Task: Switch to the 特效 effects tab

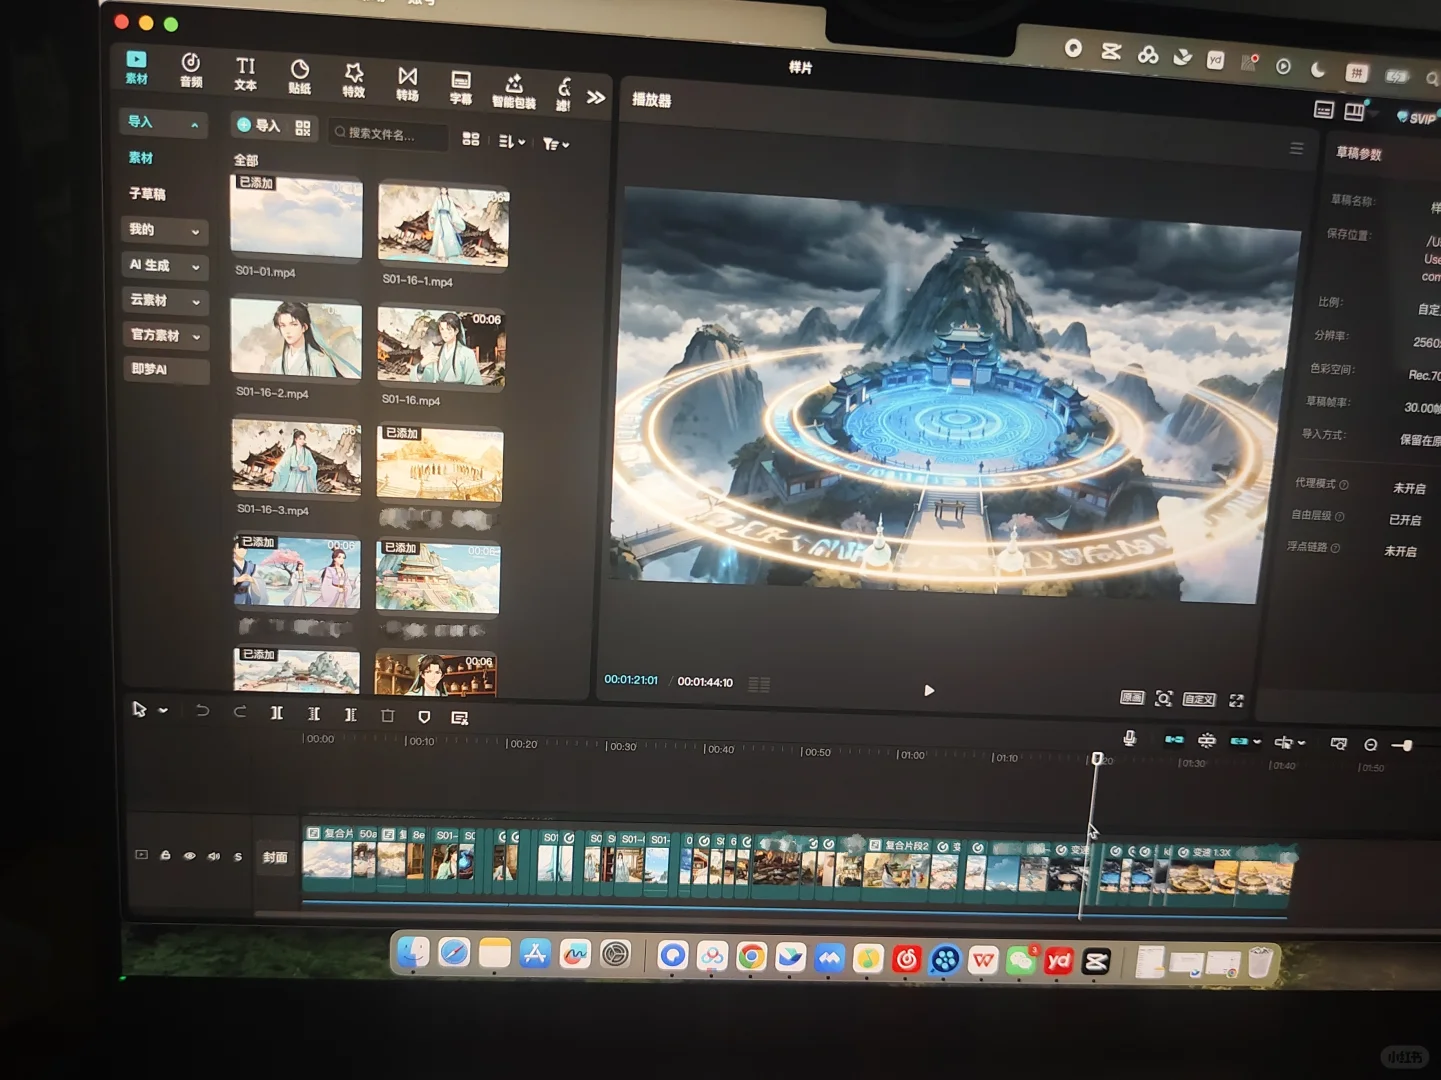Action: (x=353, y=80)
